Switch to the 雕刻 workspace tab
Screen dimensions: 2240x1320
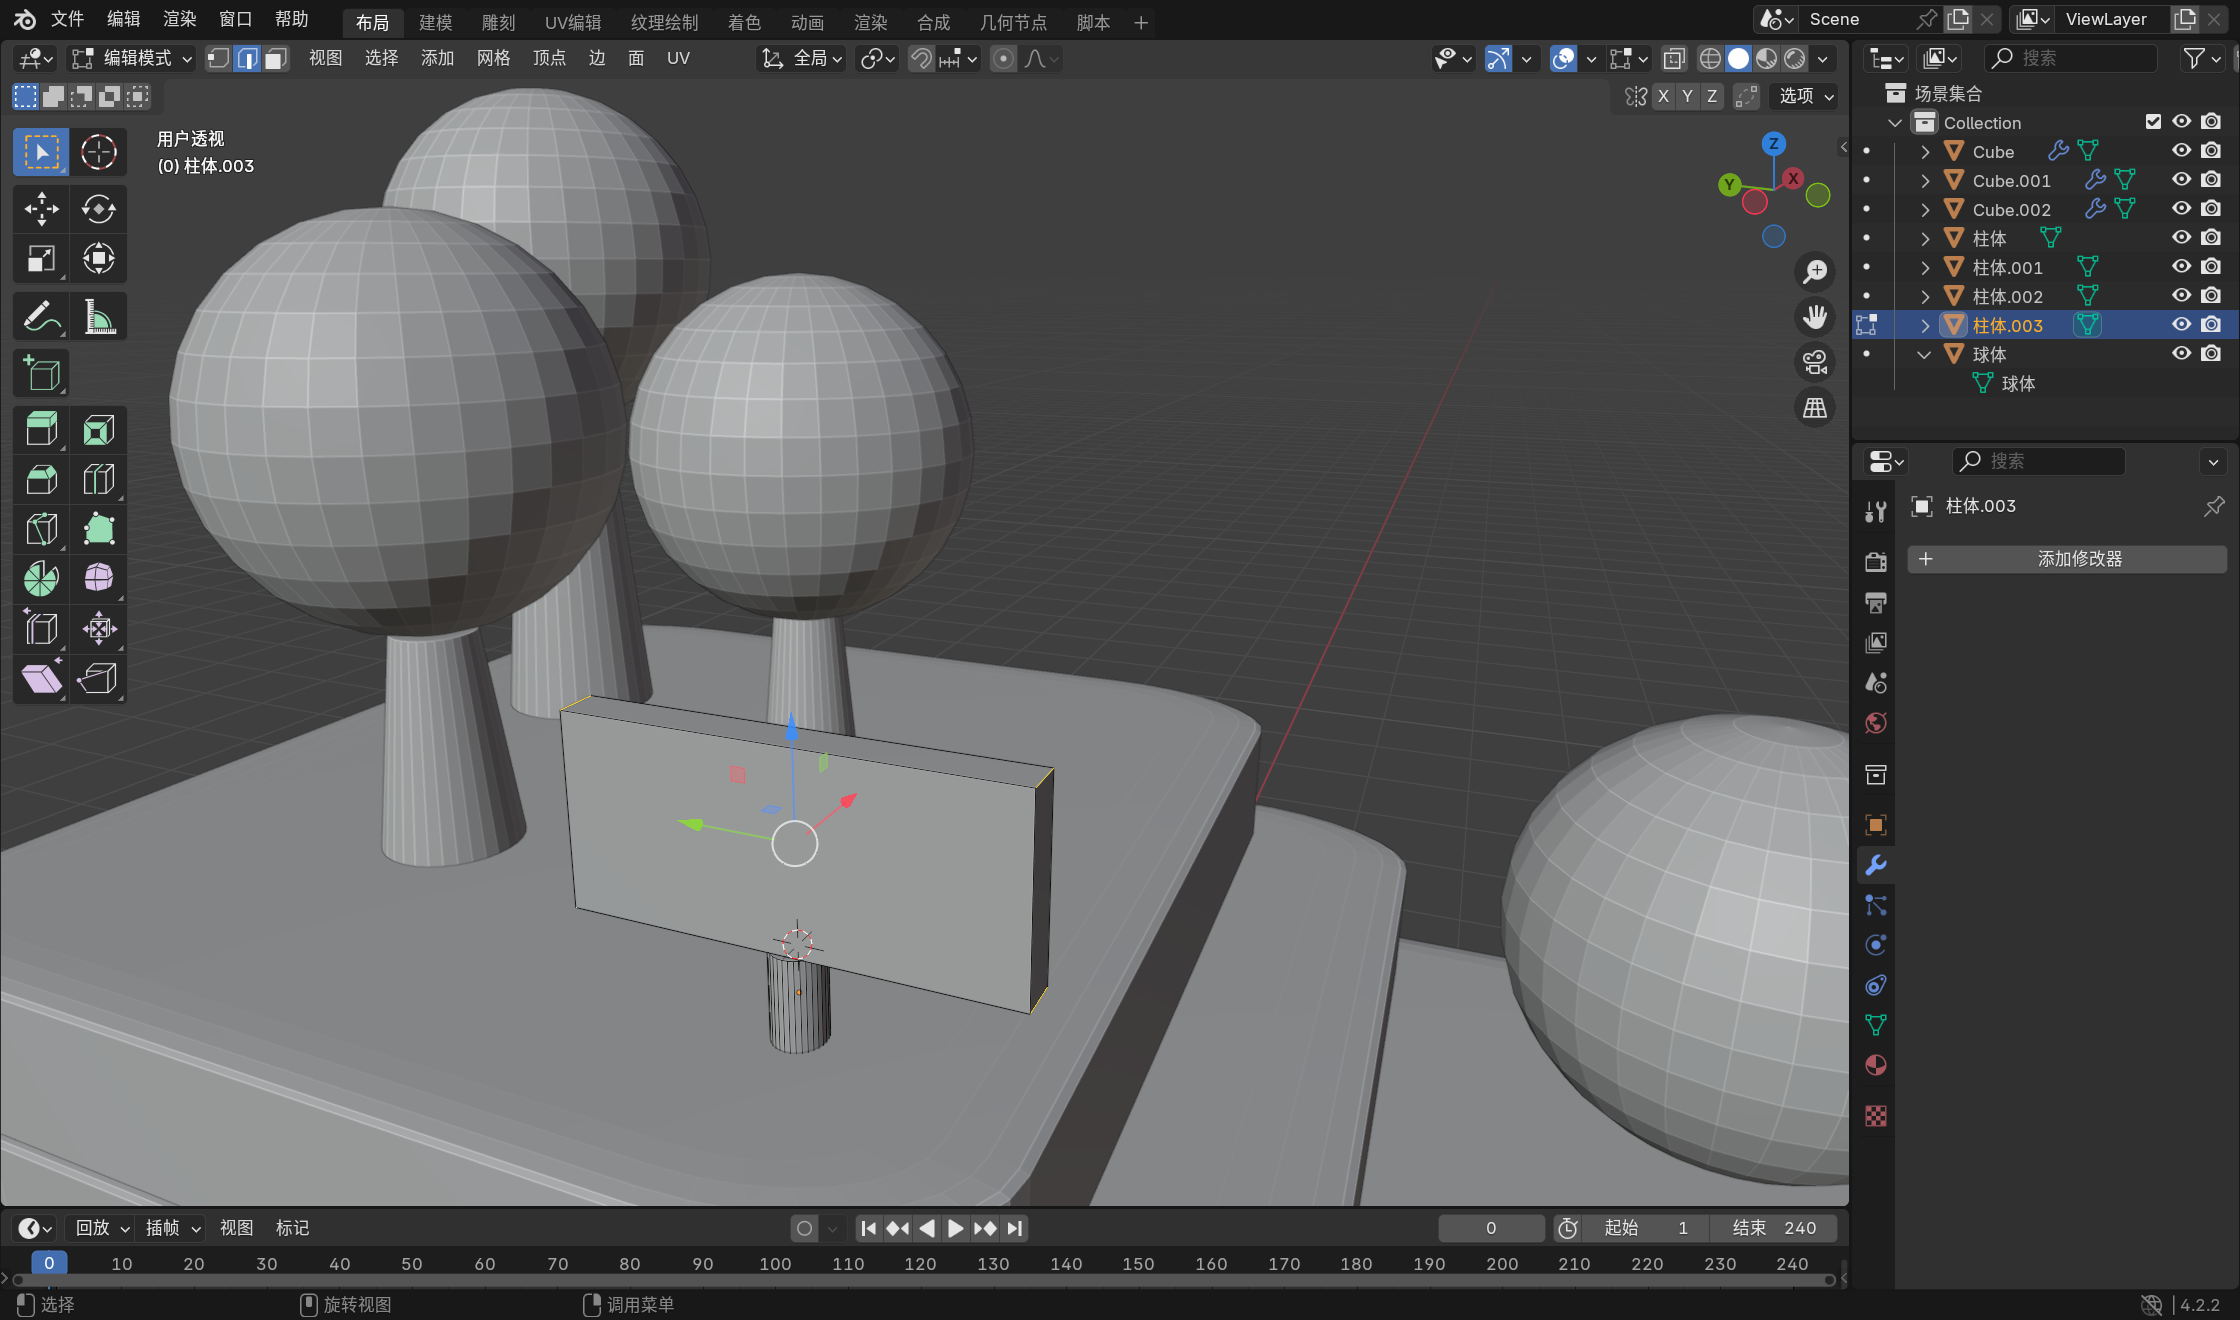(498, 22)
